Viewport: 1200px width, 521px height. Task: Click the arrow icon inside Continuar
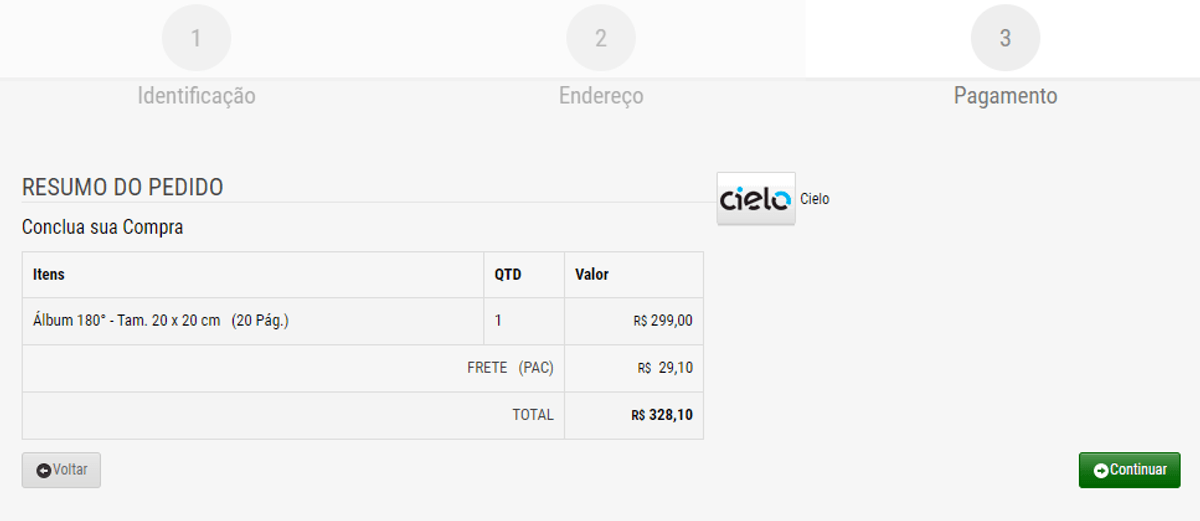coord(1101,471)
